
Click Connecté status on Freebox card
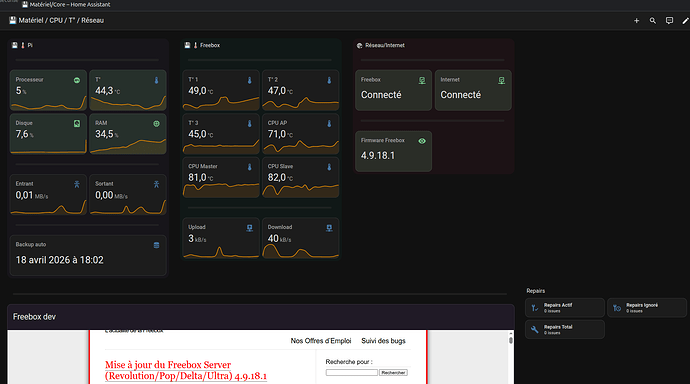381,95
